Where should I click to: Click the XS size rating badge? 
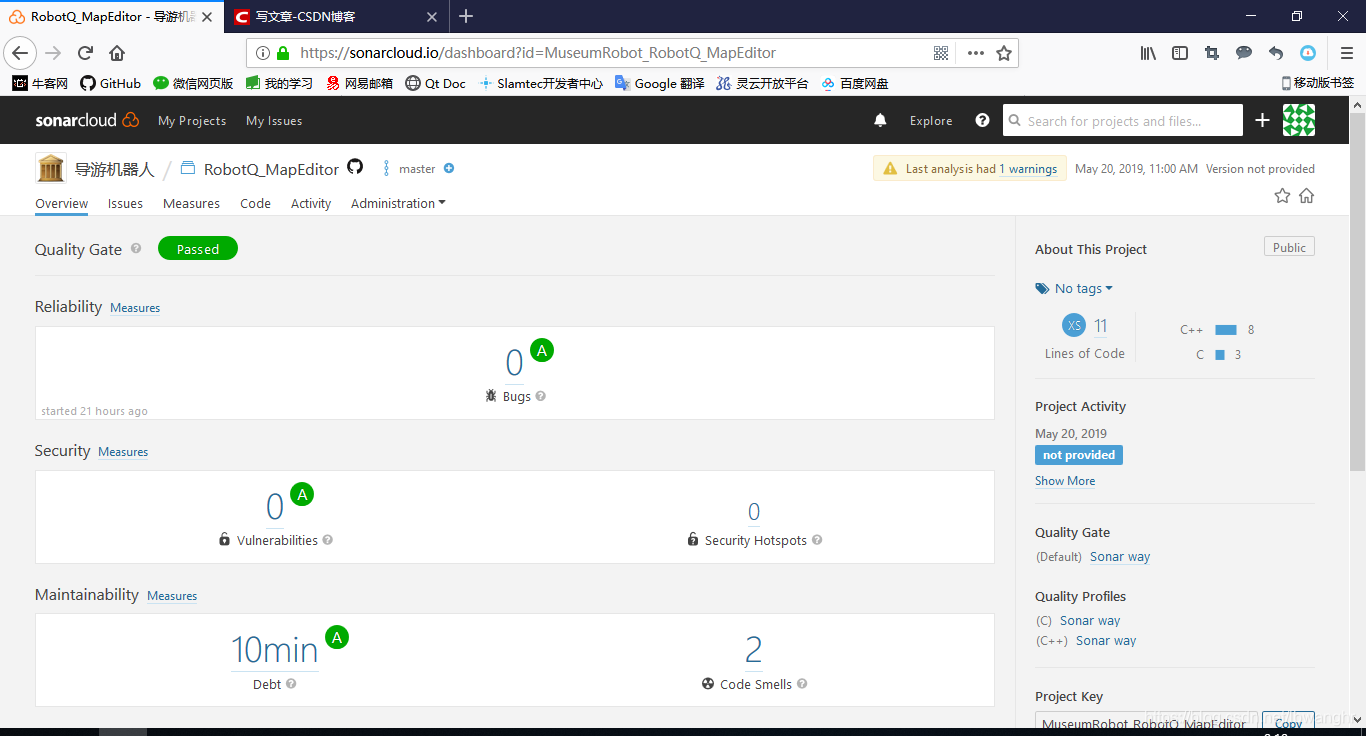1074,325
